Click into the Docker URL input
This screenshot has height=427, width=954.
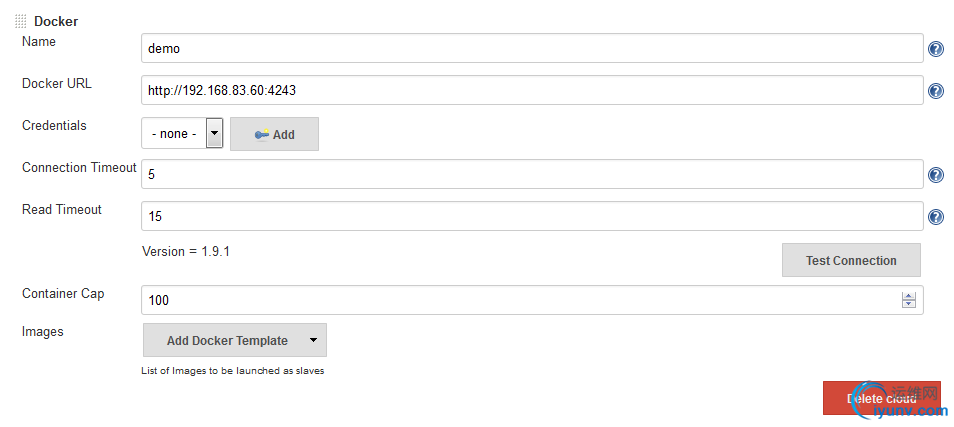(532, 91)
